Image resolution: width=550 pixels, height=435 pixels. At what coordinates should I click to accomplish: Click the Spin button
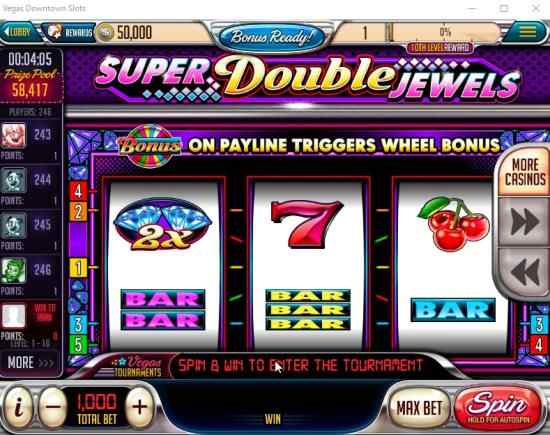(498, 408)
